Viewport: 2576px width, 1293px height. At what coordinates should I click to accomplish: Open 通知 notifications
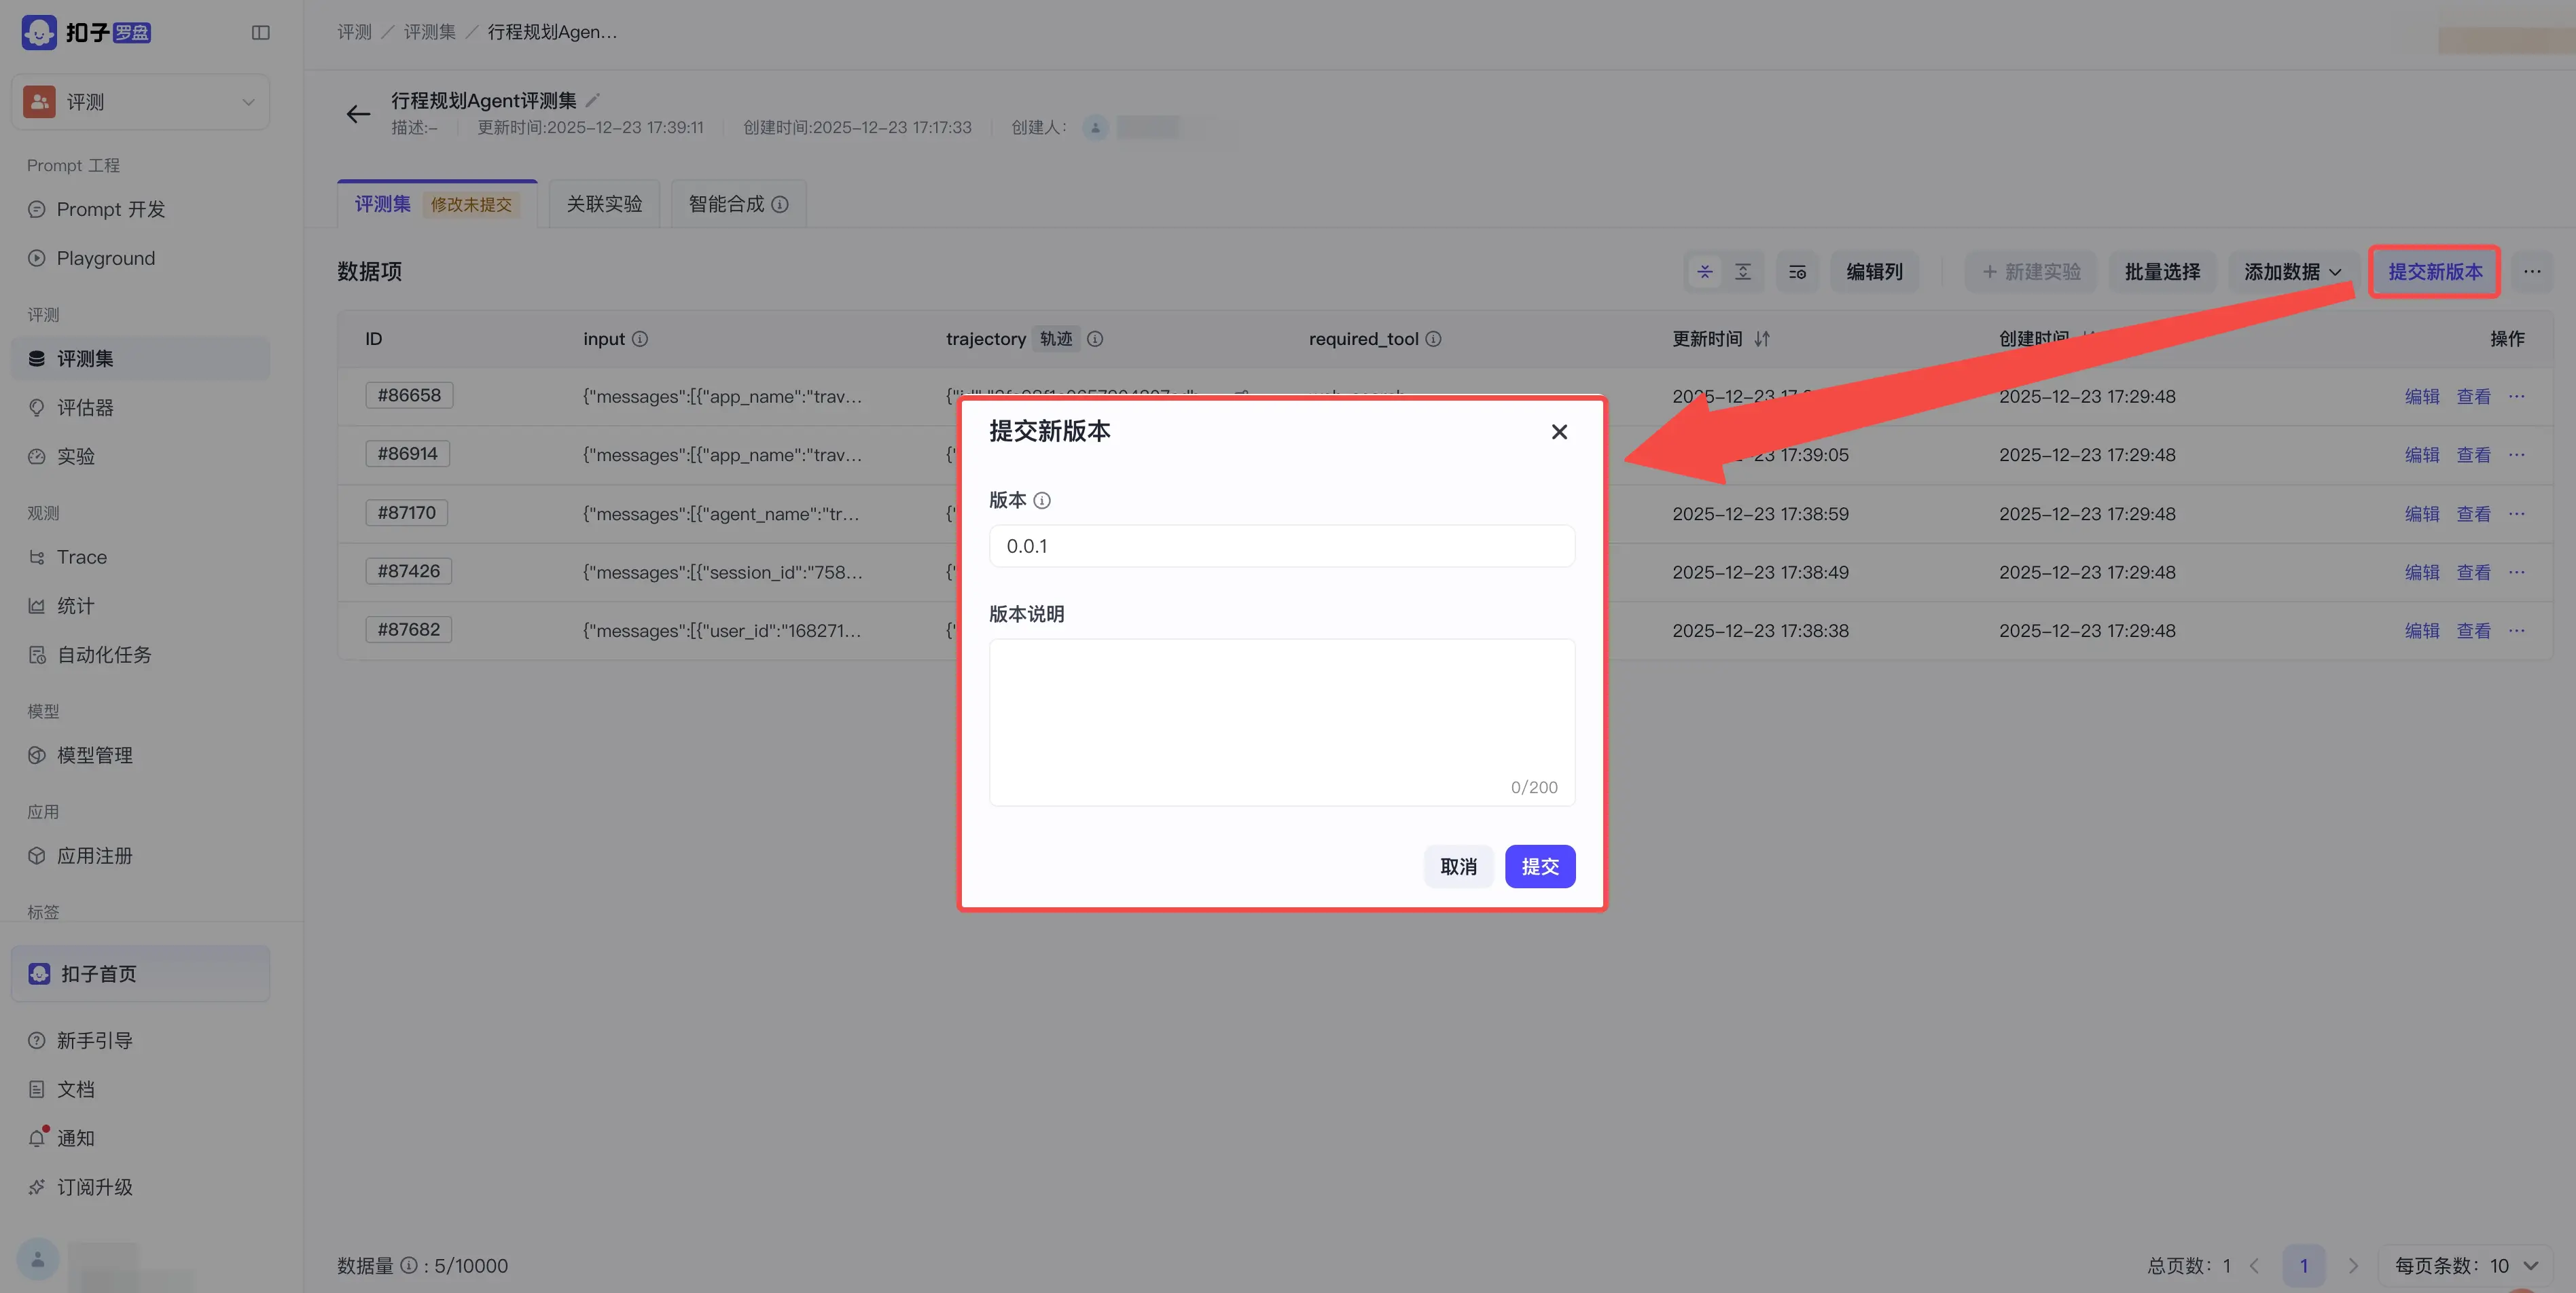(x=140, y=1138)
